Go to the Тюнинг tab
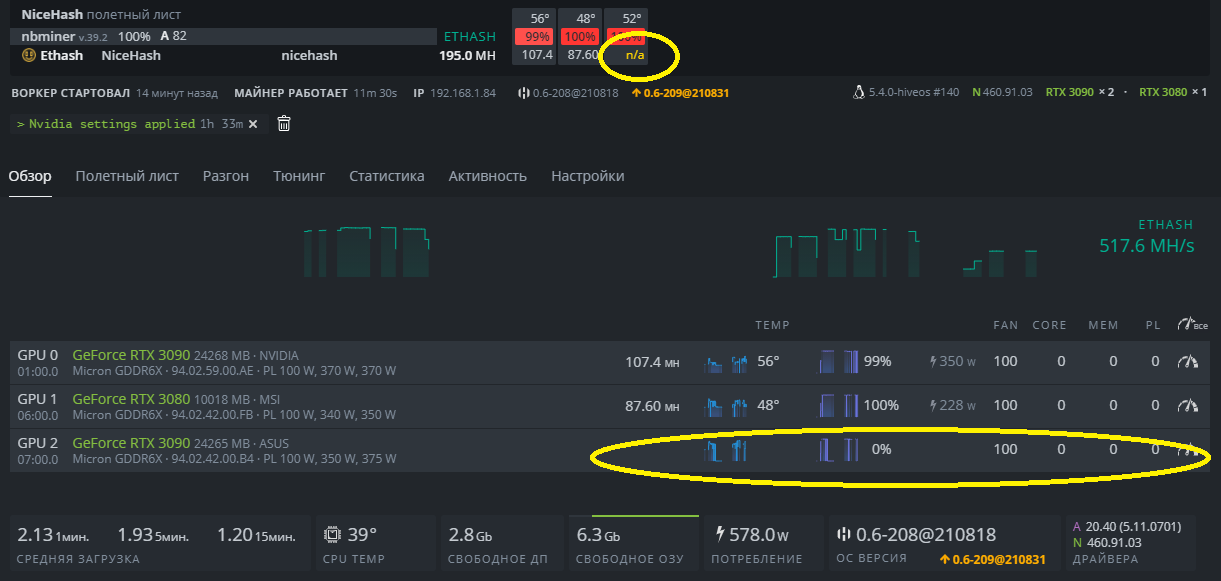This screenshot has width=1221, height=581. [x=299, y=176]
